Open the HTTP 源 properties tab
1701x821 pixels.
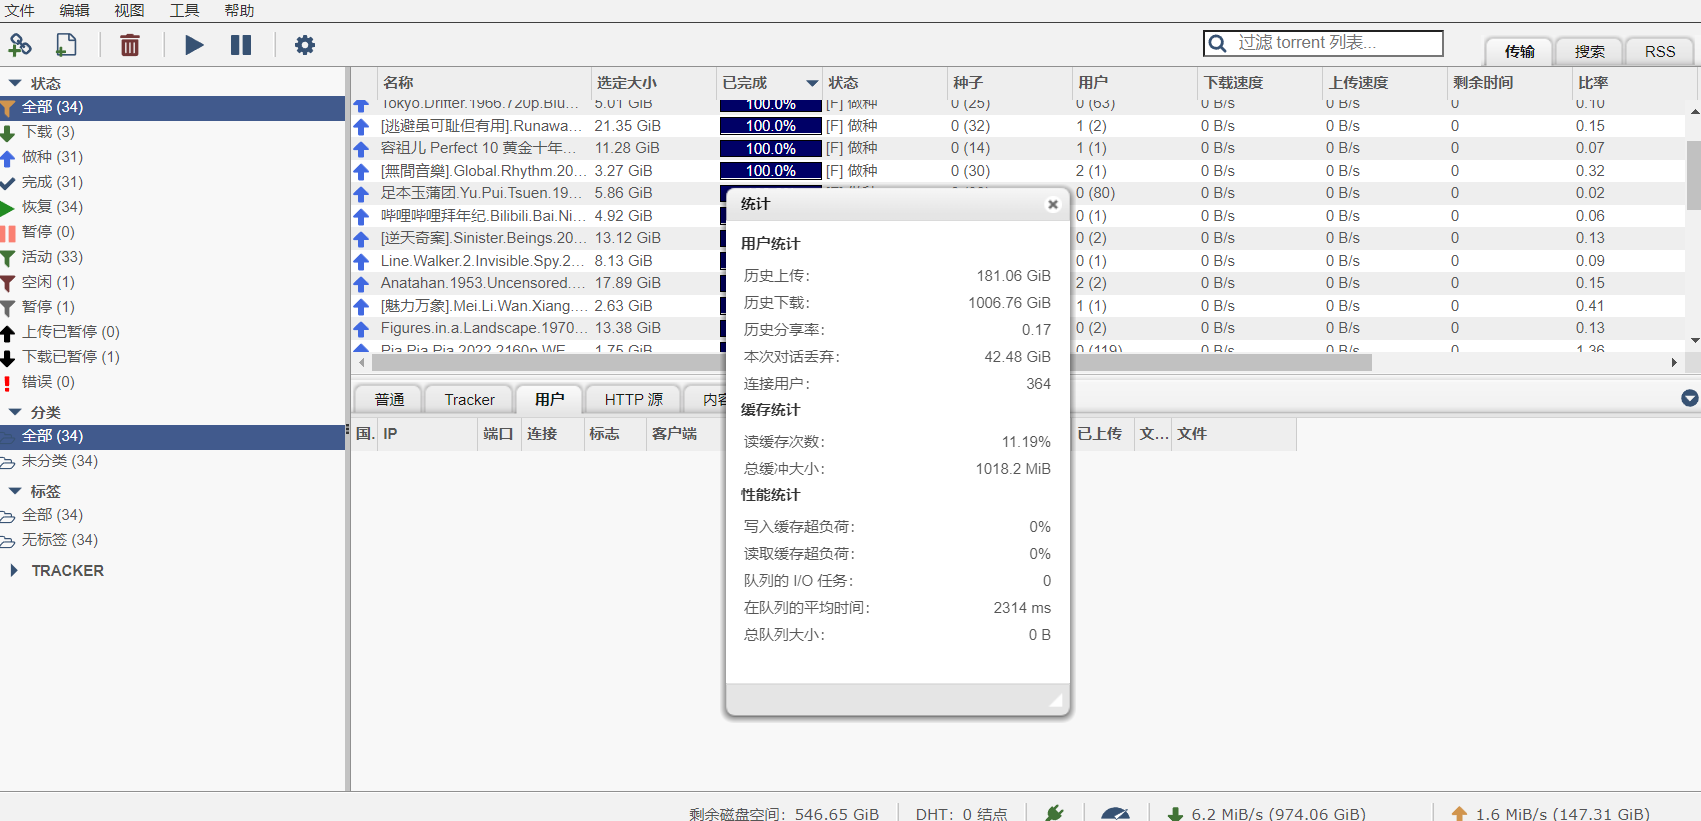coord(633,399)
